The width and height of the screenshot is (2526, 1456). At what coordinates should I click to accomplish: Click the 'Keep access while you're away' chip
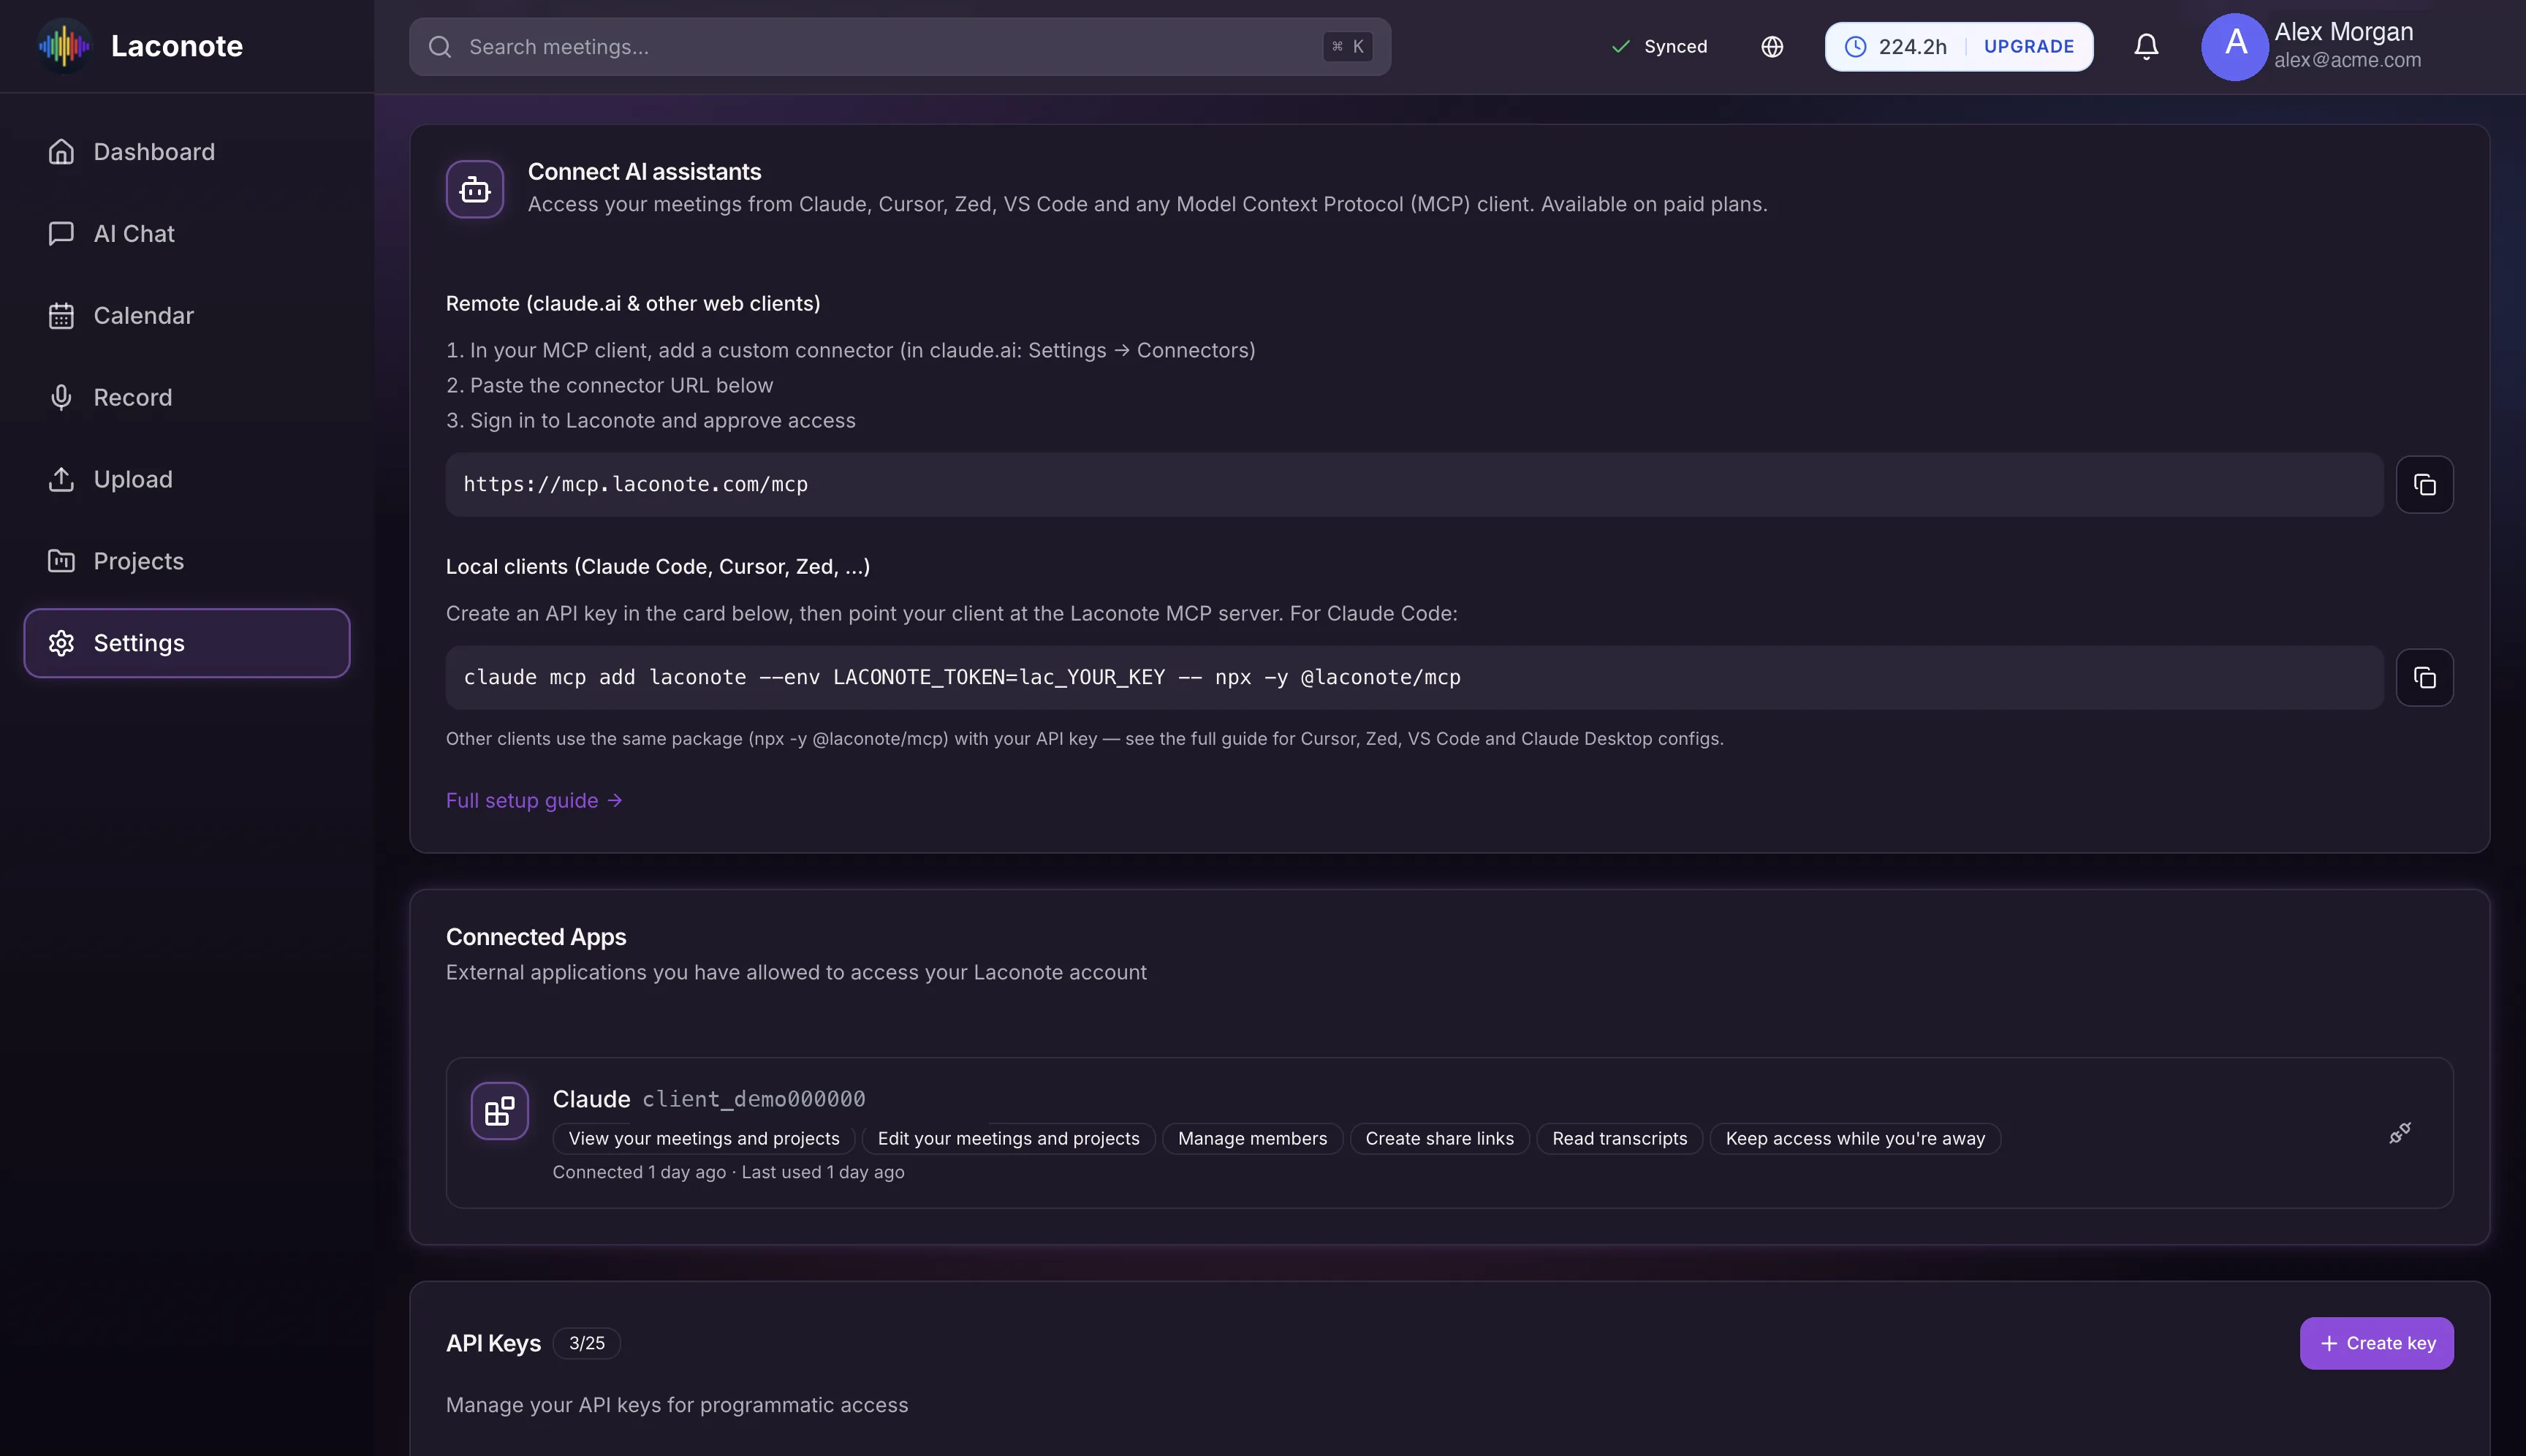[1855, 1139]
